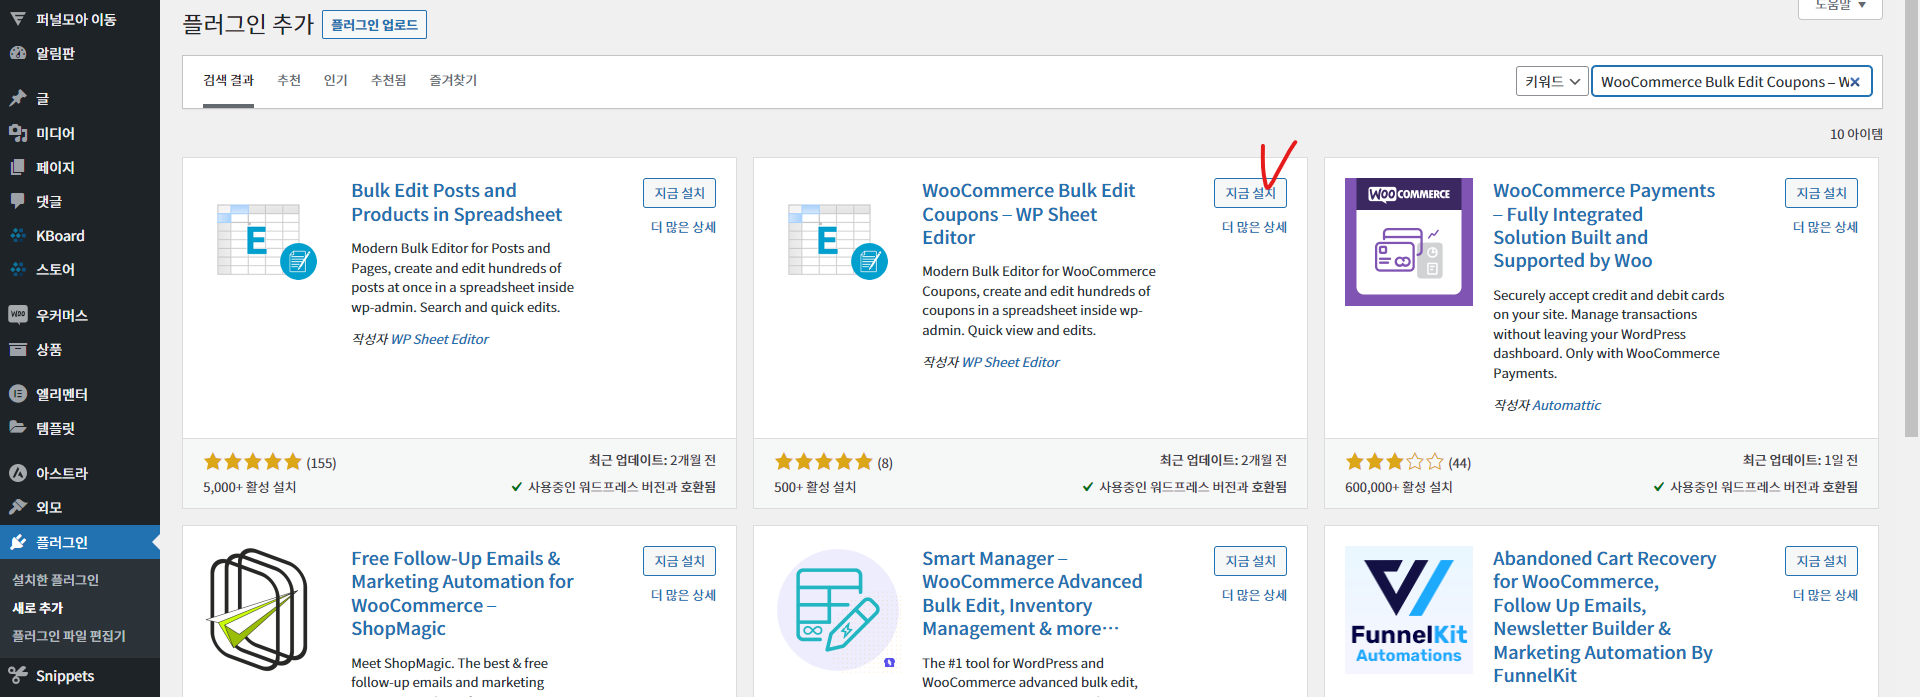
Task: Switch to the 검색 결과 tab
Action: (228, 80)
